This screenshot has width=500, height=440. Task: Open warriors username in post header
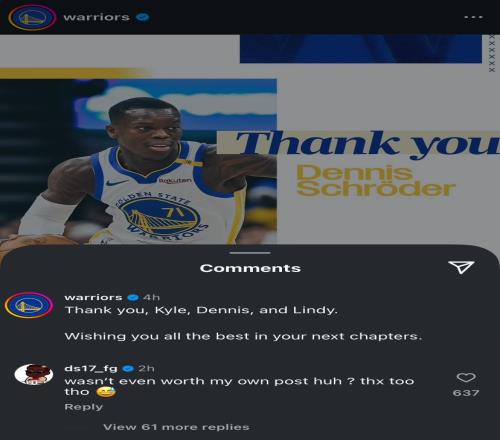click(97, 17)
